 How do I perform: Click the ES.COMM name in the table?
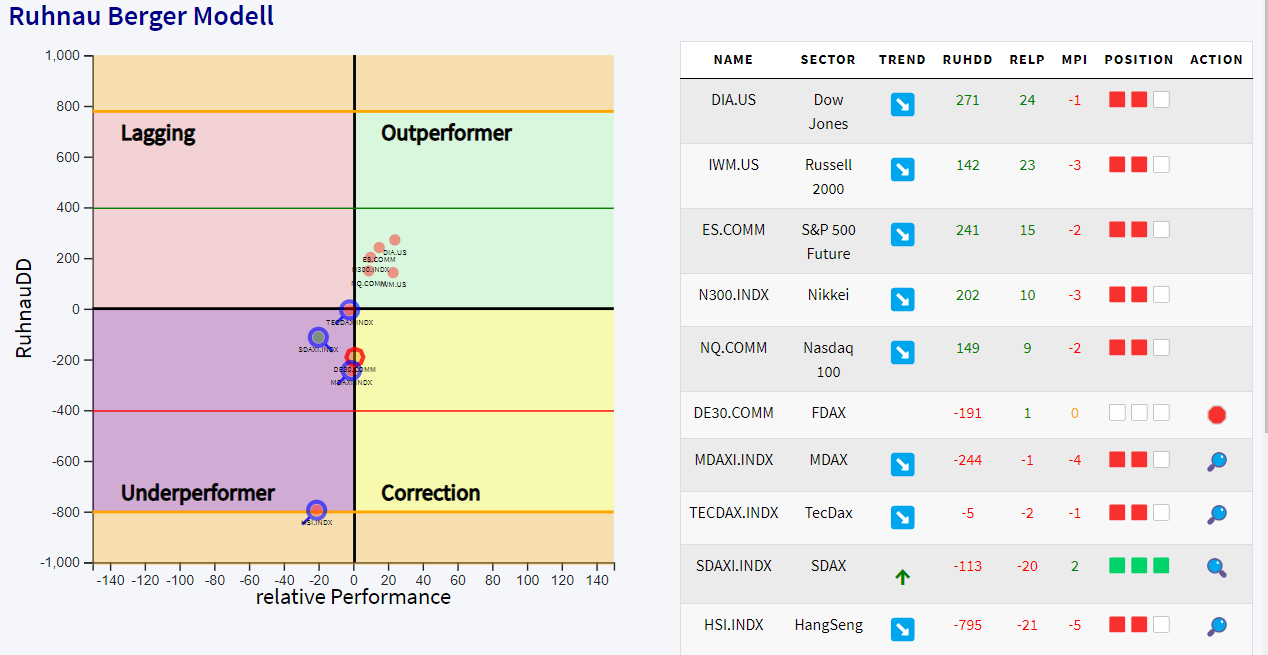point(733,230)
